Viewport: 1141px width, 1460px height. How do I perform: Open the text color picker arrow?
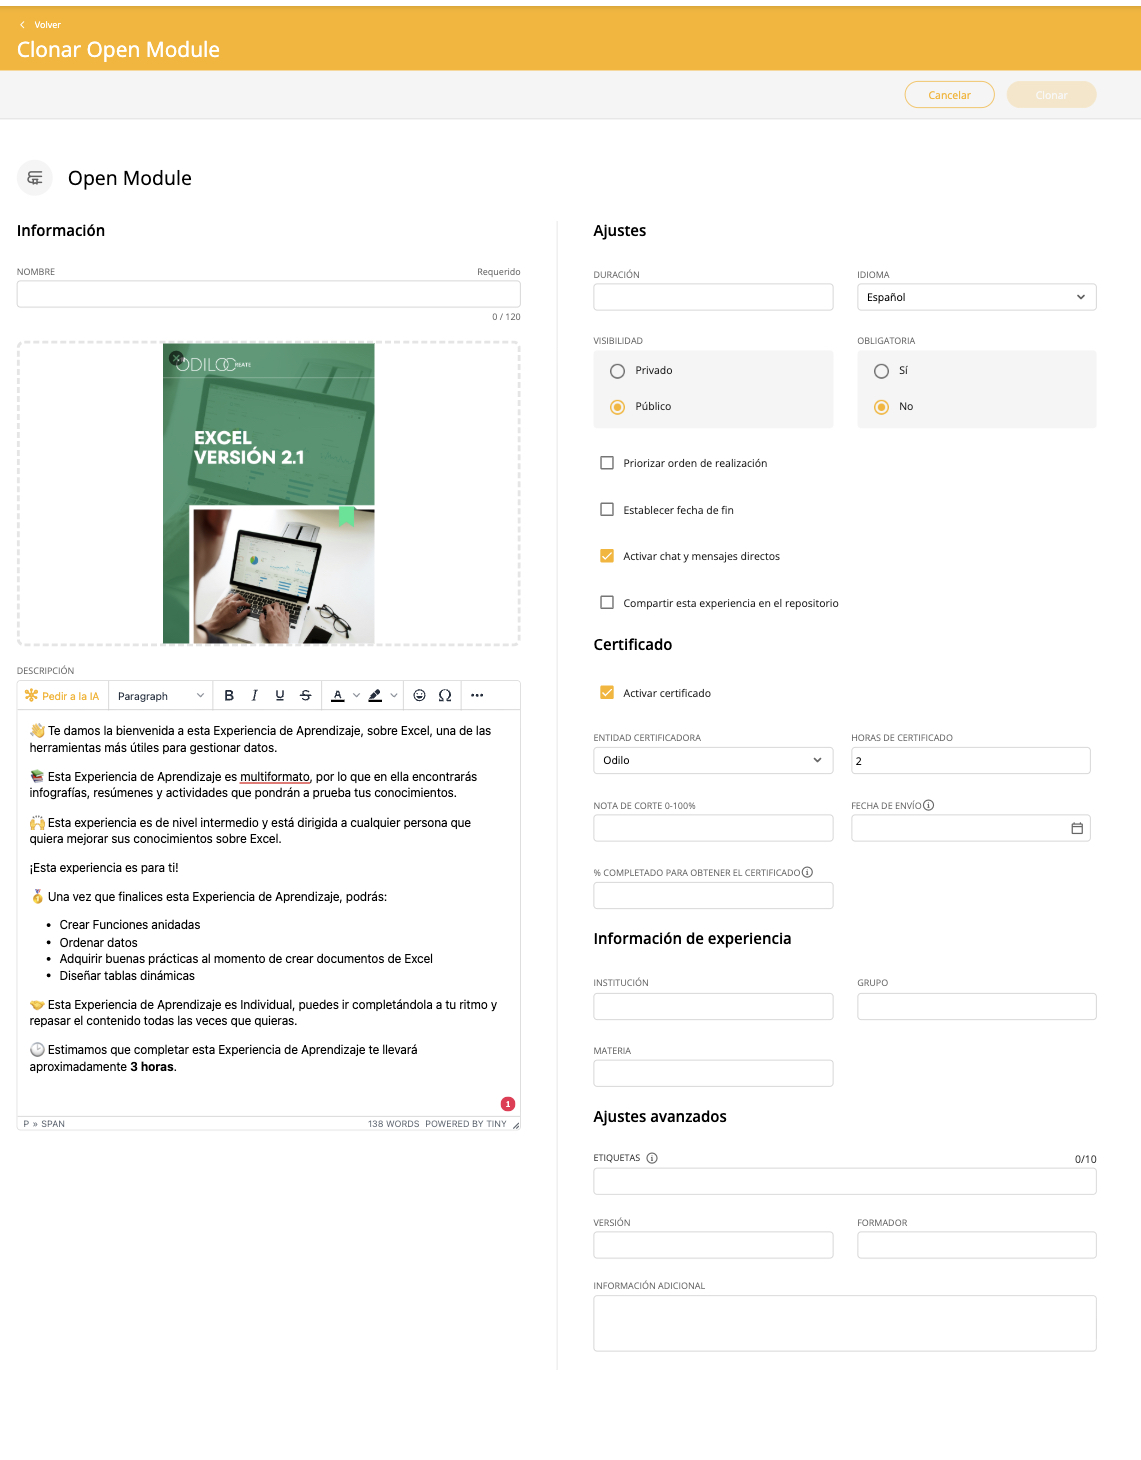pos(357,696)
